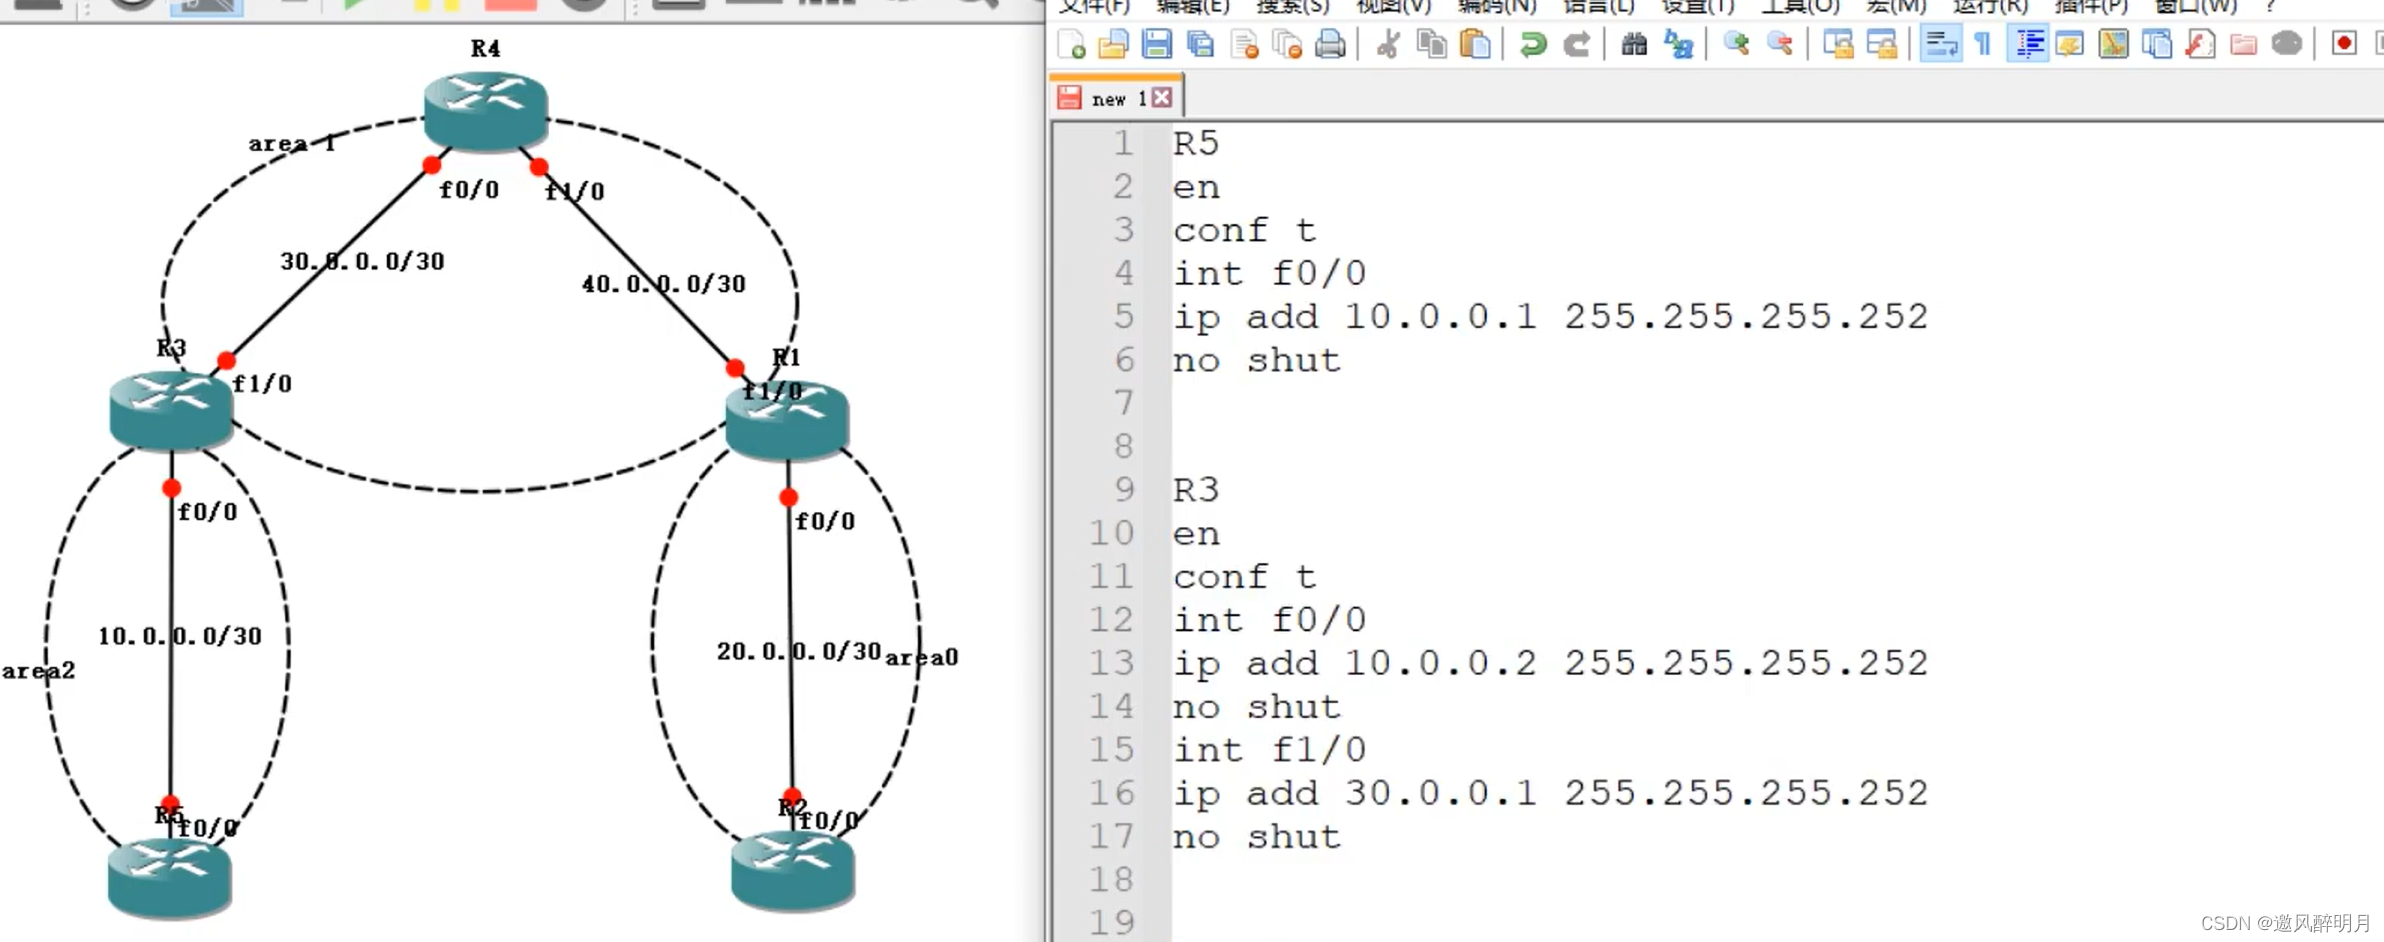
Task: Toggle synchronized vertical scrolling icon
Action: 1838,44
